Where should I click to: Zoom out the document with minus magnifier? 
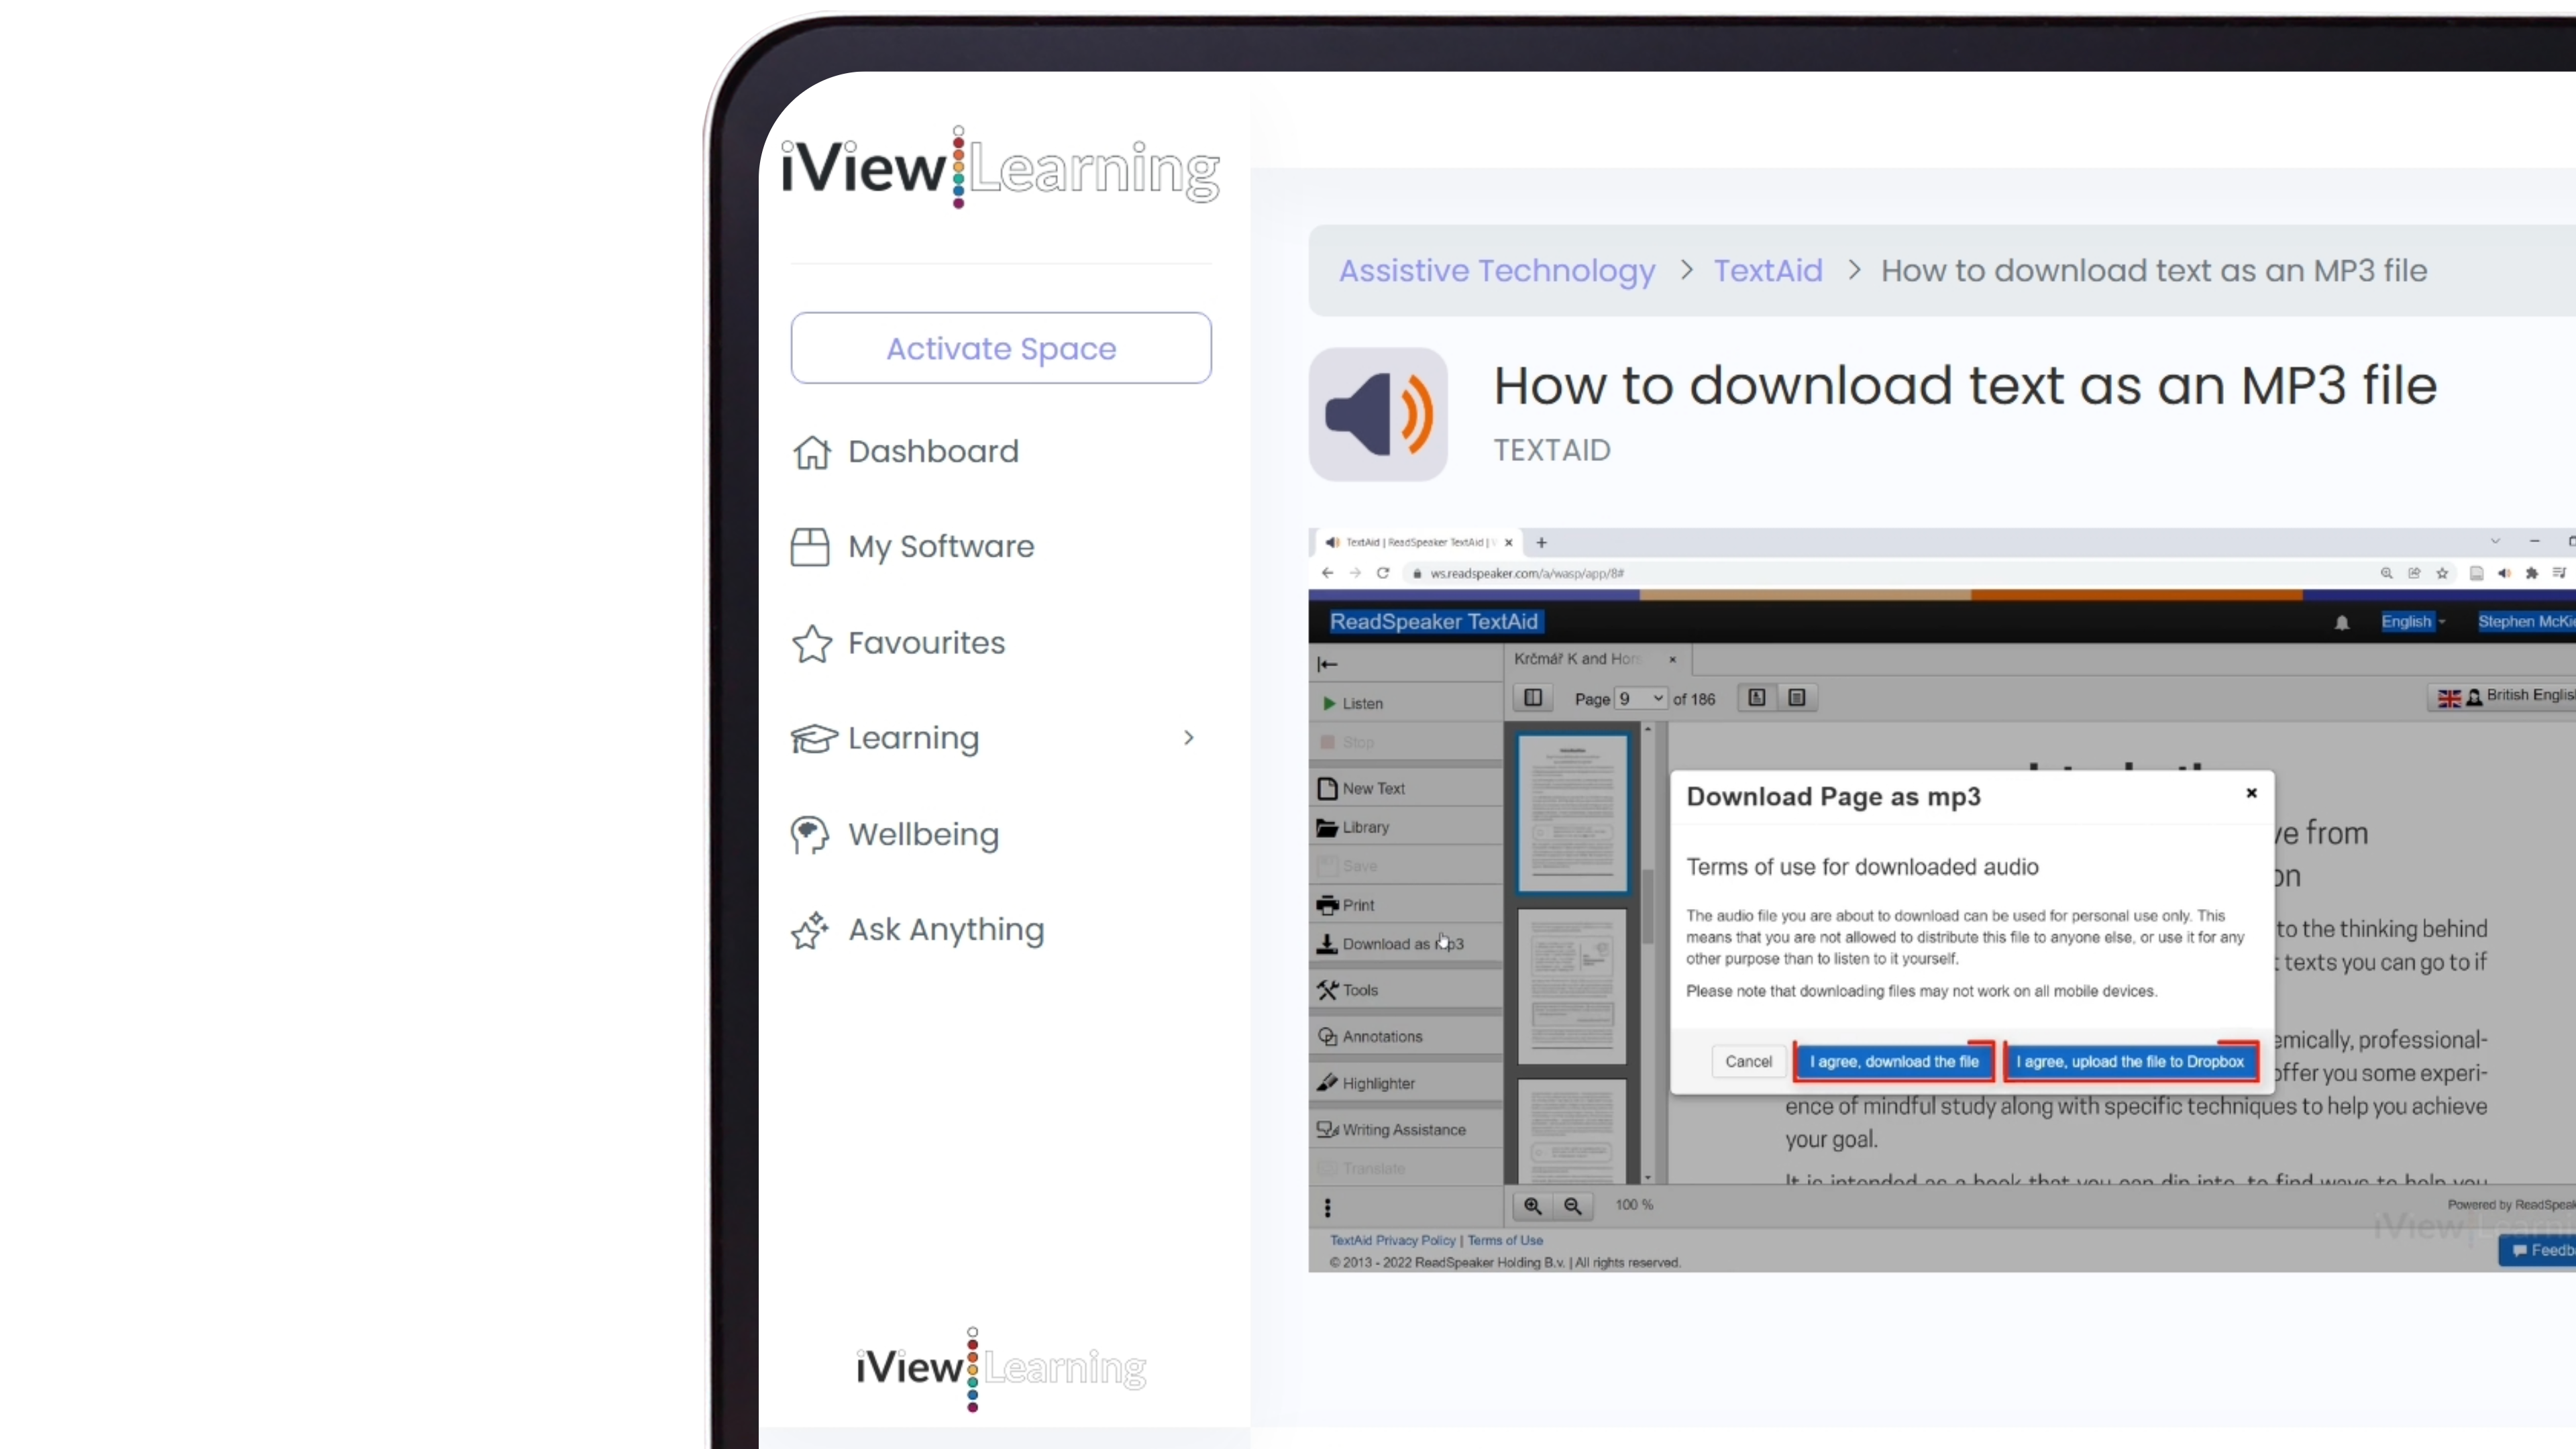coord(1573,1207)
